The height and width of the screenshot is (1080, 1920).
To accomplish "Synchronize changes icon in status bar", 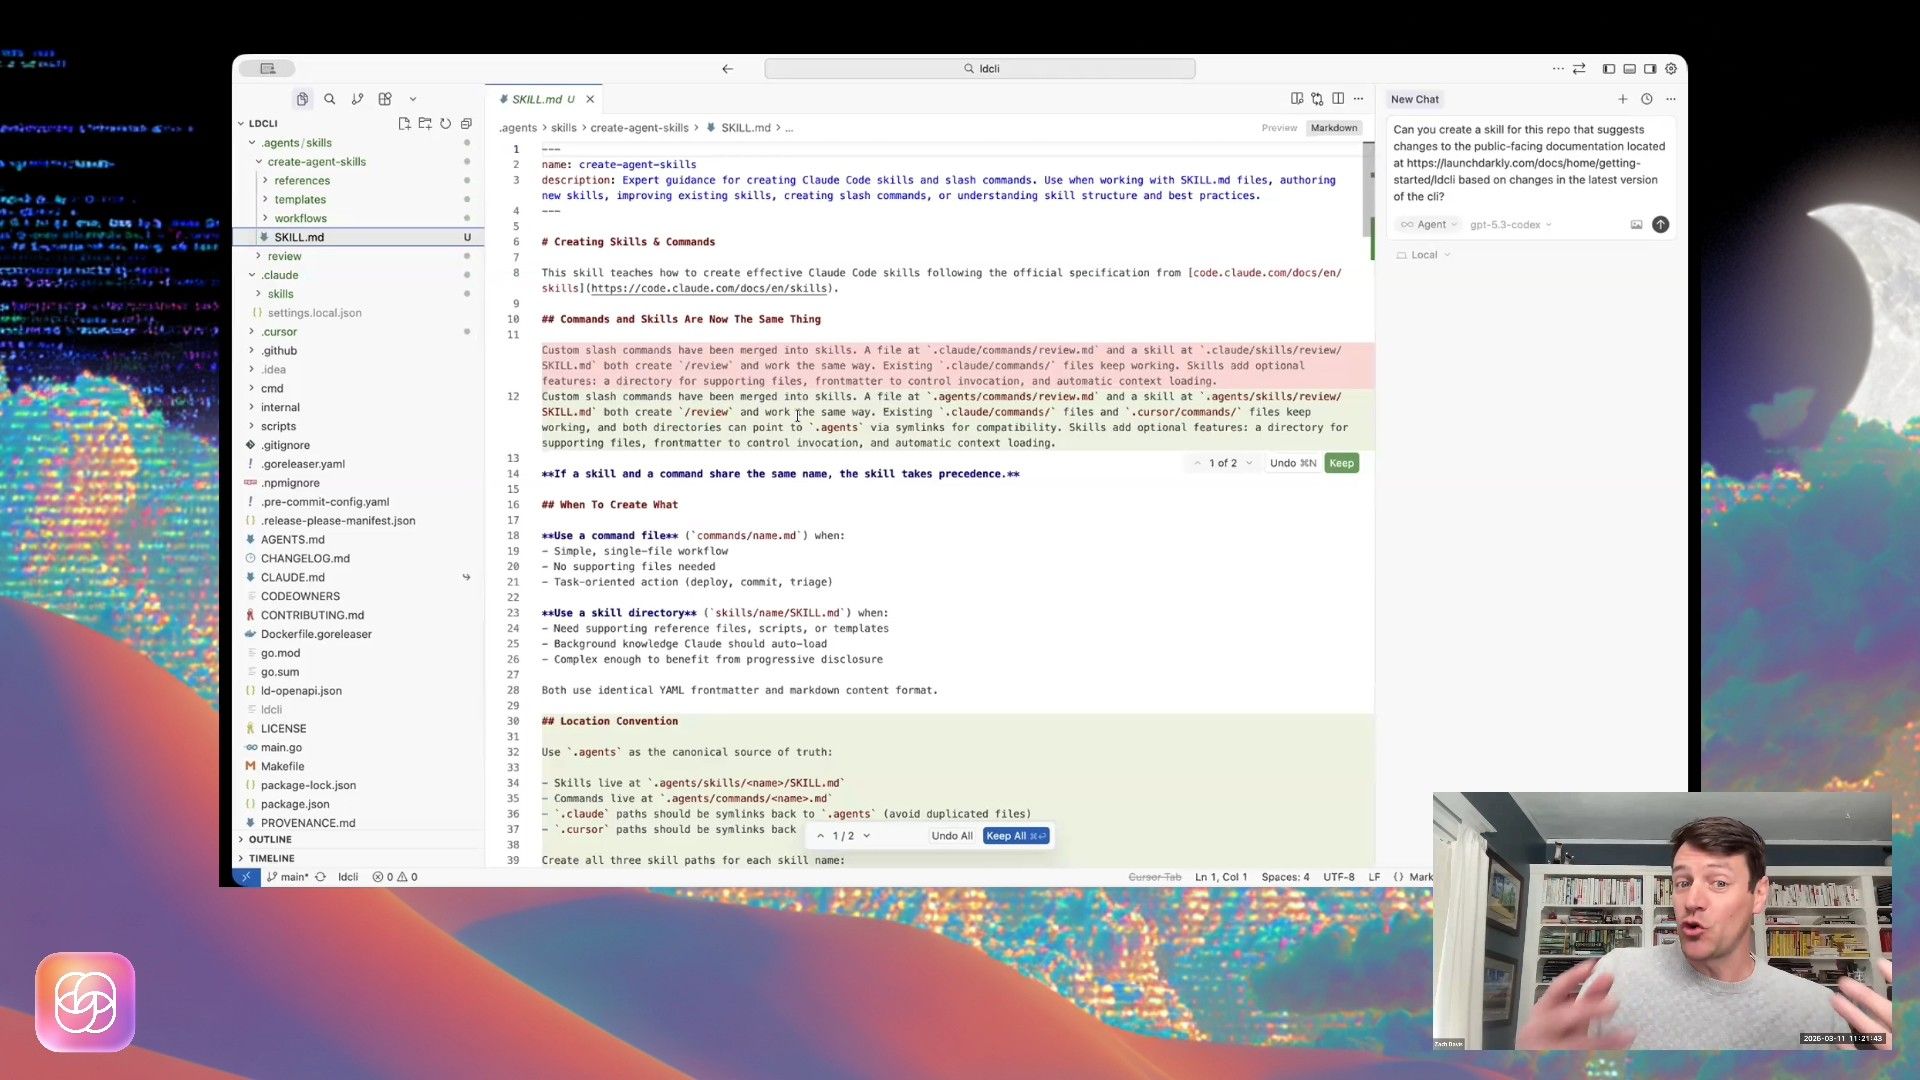I will coord(320,877).
